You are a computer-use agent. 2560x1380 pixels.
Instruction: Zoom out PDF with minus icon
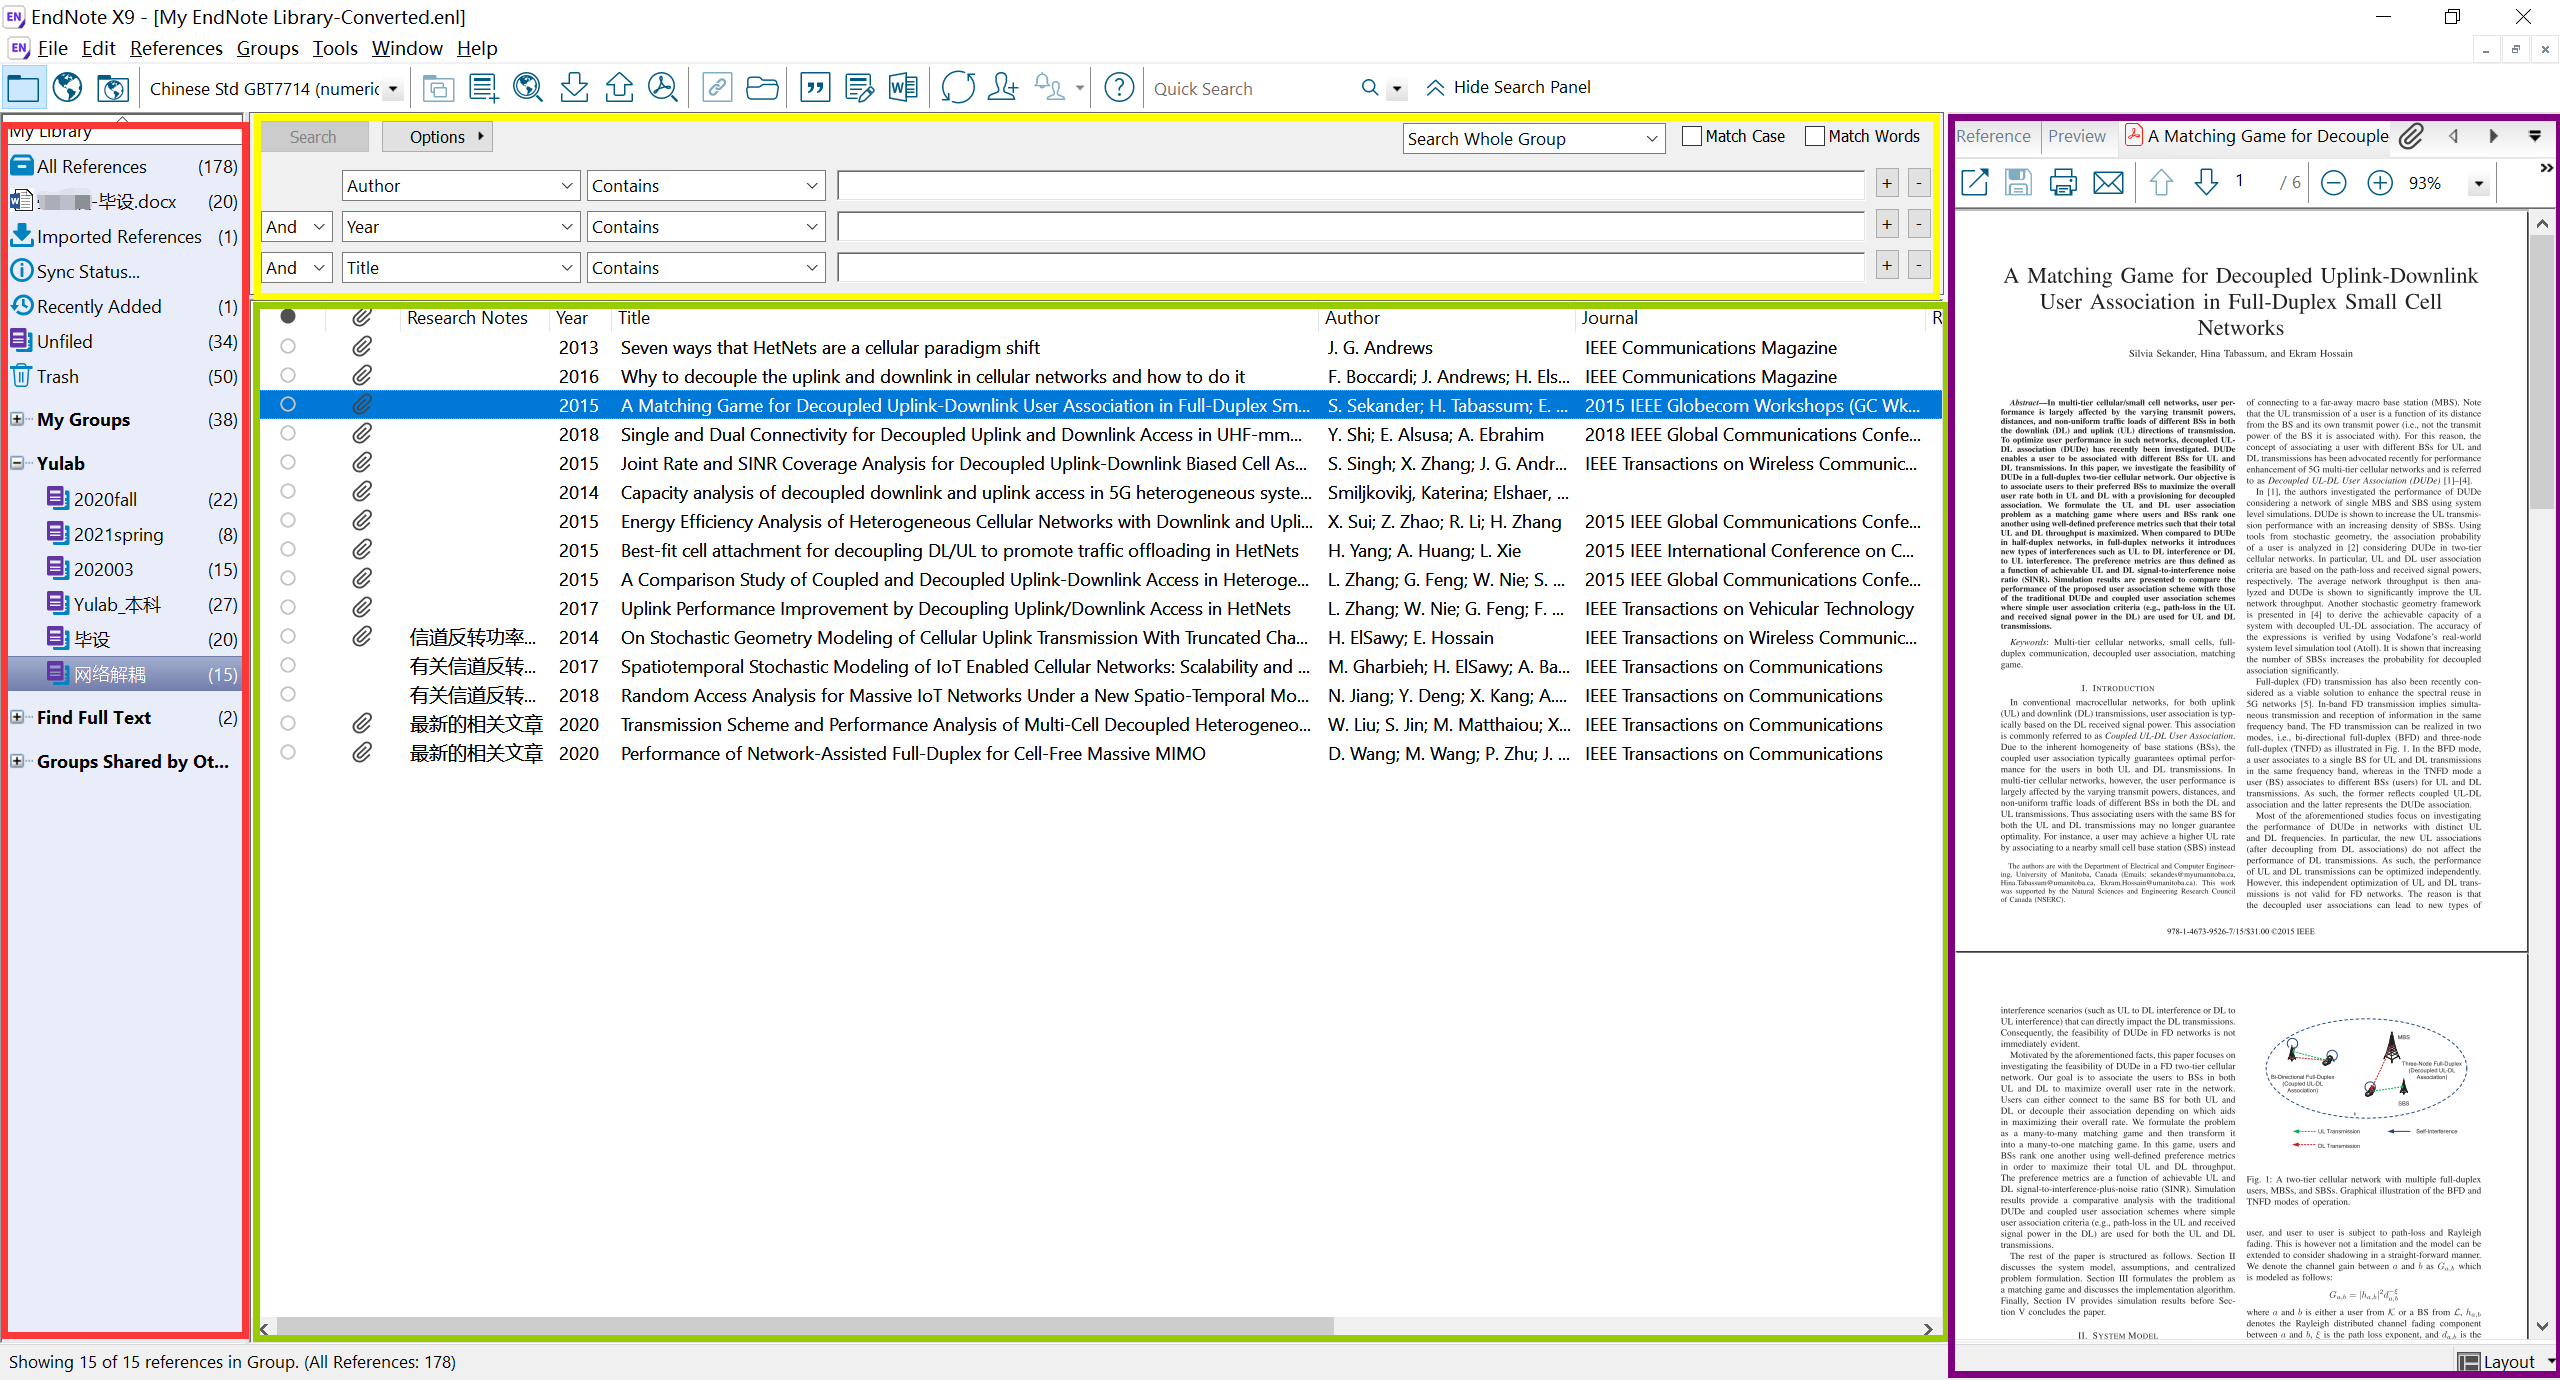(2334, 183)
